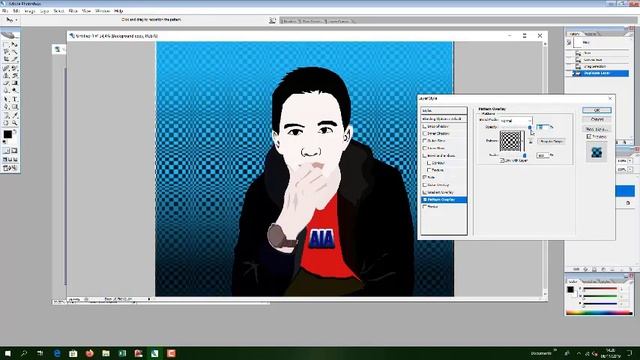The width and height of the screenshot is (640, 360).
Task: Toggle the Drop Shadow checkbox
Action: pyautogui.click(x=424, y=127)
